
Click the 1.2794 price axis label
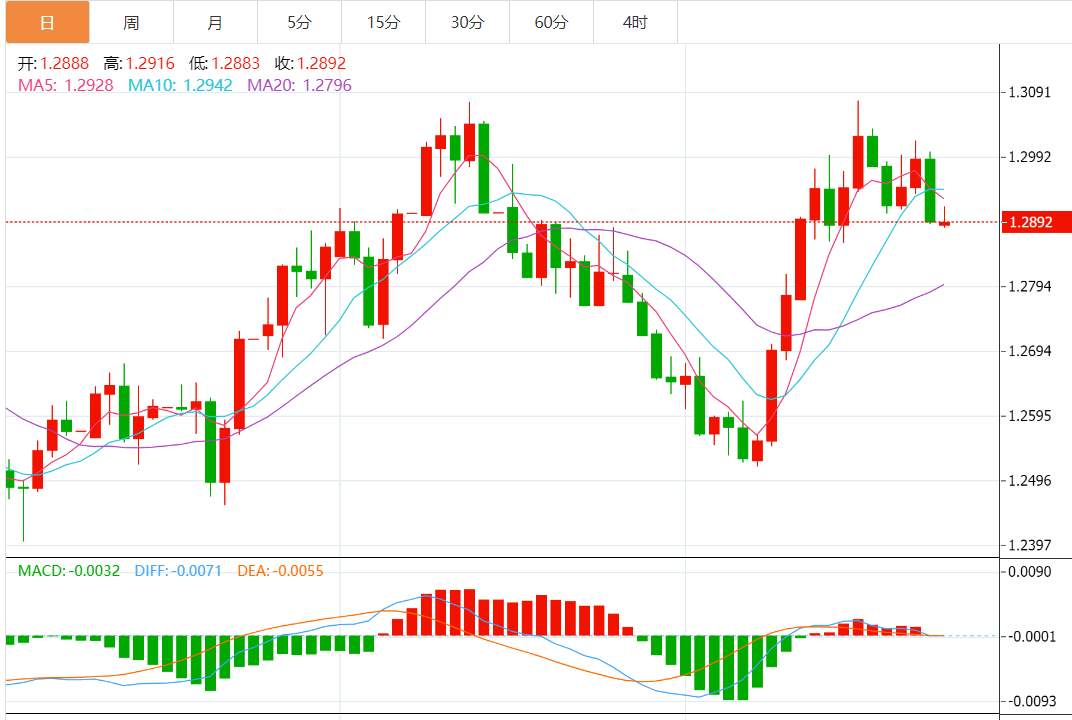[x=1030, y=286]
